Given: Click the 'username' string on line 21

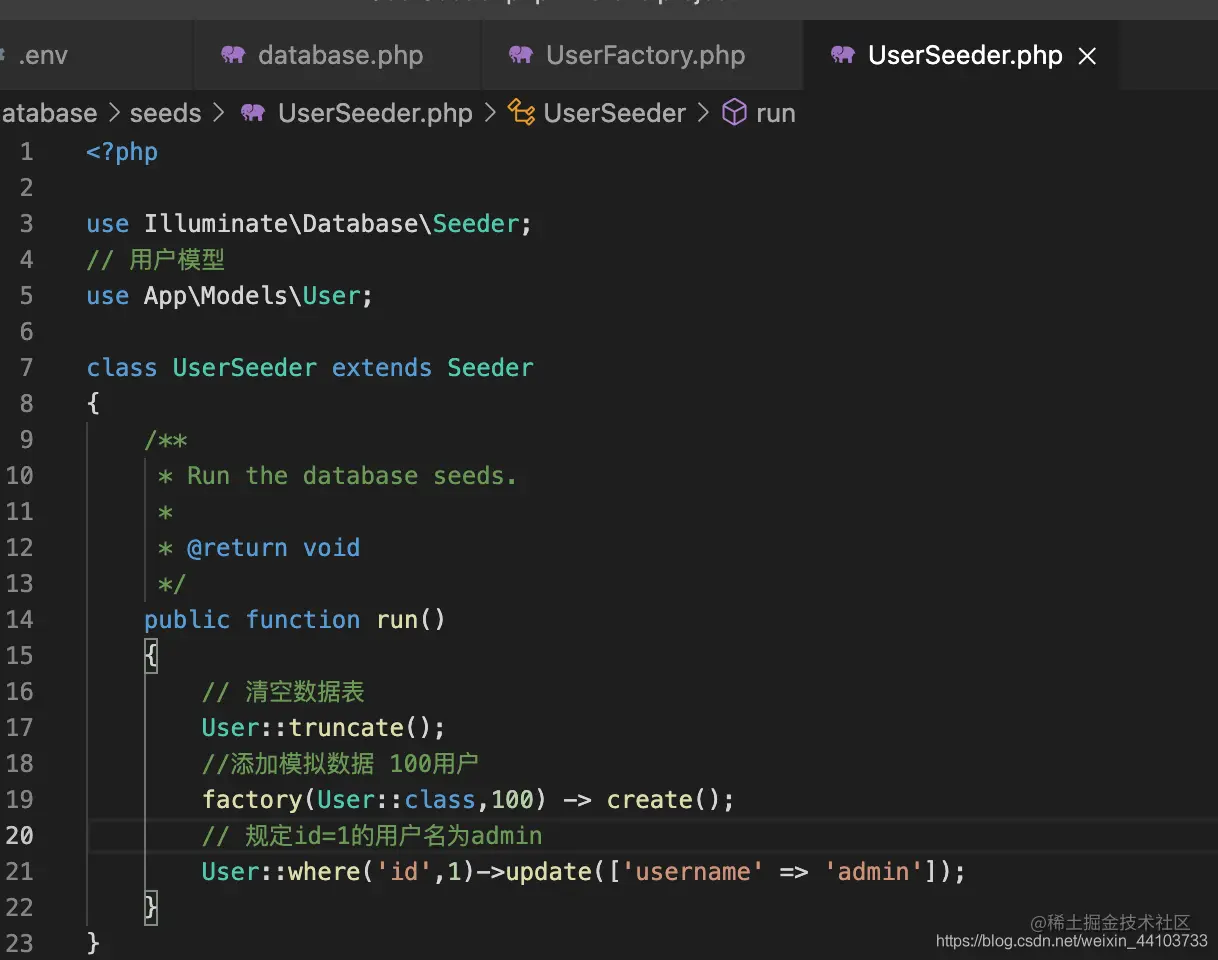Looking at the screenshot, I should coord(692,872).
